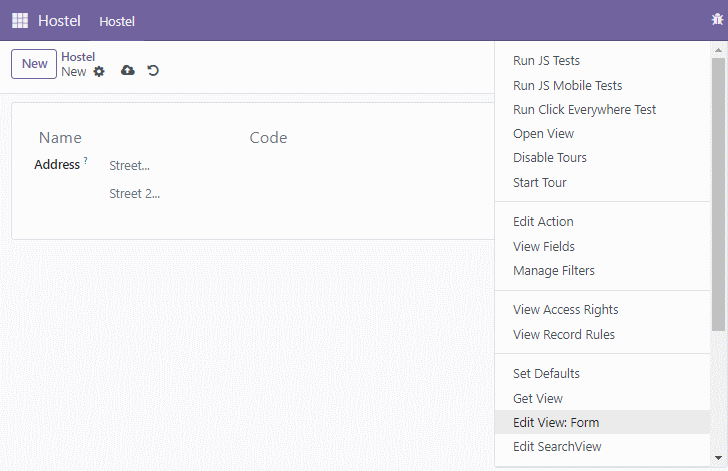Click the cloud save icon

[x=128, y=70]
